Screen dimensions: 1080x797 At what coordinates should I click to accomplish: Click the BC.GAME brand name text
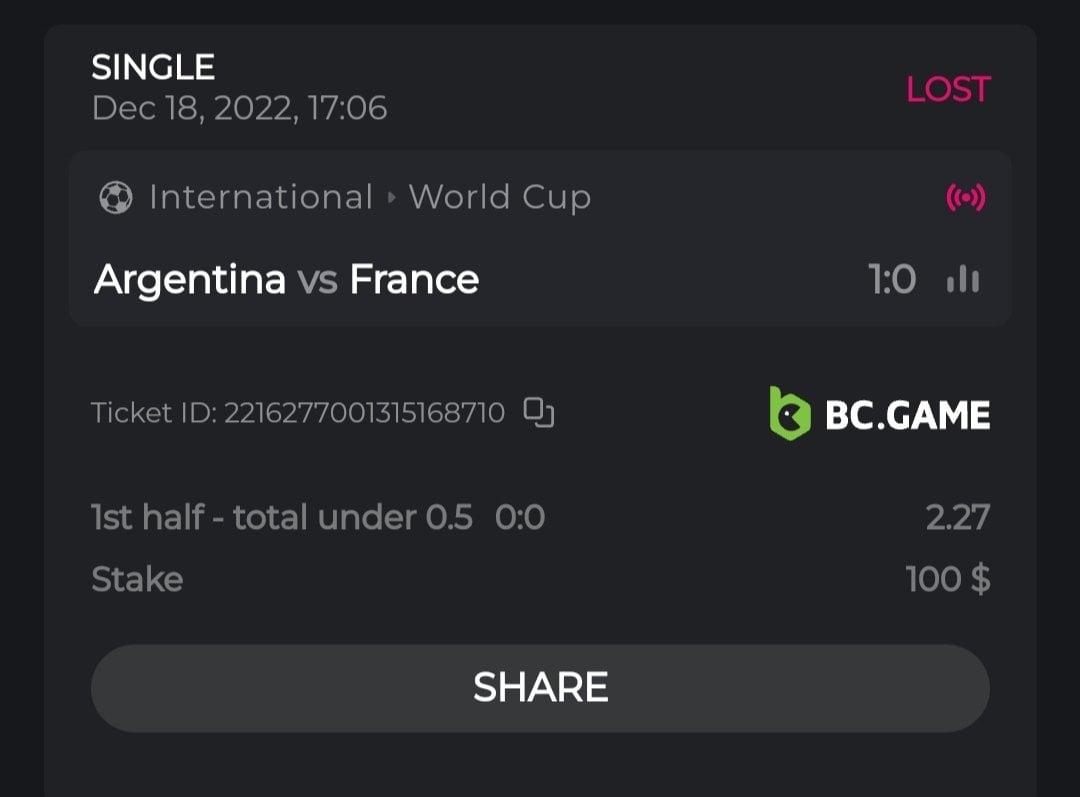907,414
